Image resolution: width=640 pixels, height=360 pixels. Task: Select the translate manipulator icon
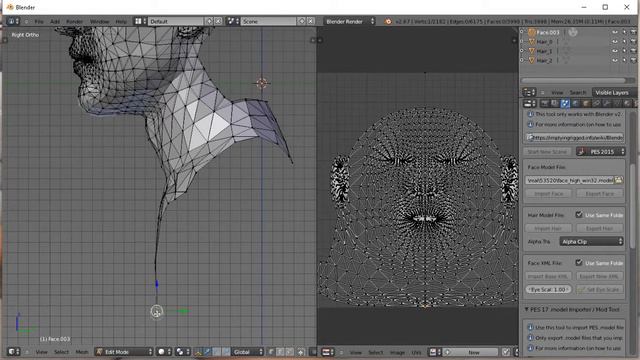tap(207, 352)
